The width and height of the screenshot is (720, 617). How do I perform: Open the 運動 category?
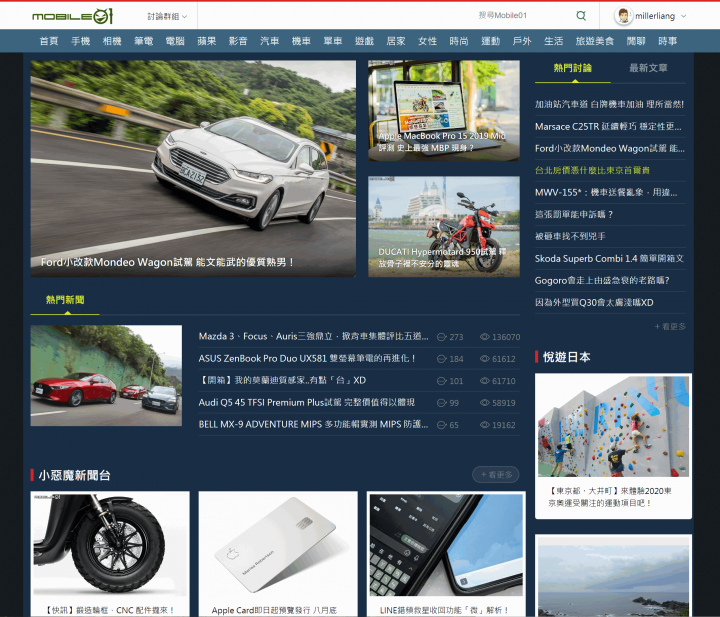pos(490,41)
